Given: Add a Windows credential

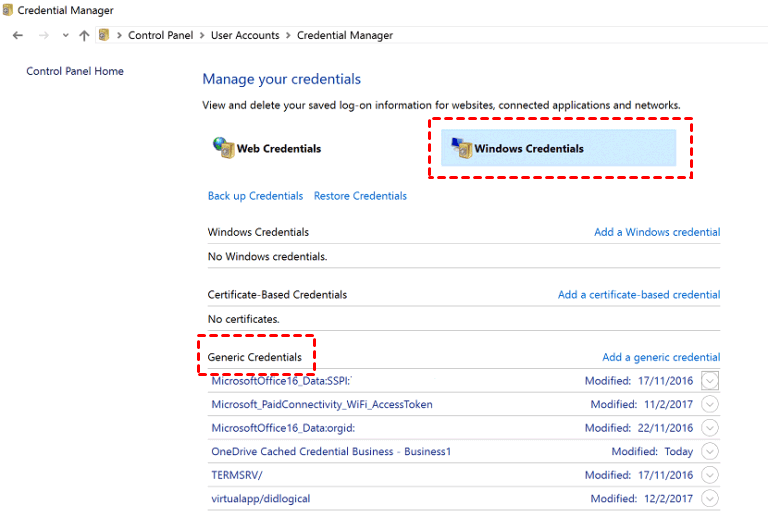Looking at the screenshot, I should pyautogui.click(x=656, y=232).
